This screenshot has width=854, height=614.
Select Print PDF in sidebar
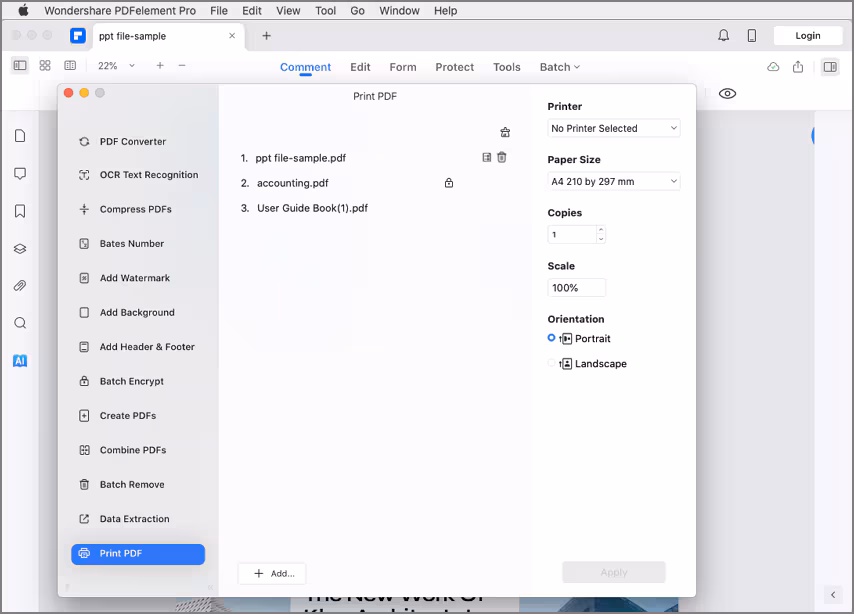click(x=138, y=554)
